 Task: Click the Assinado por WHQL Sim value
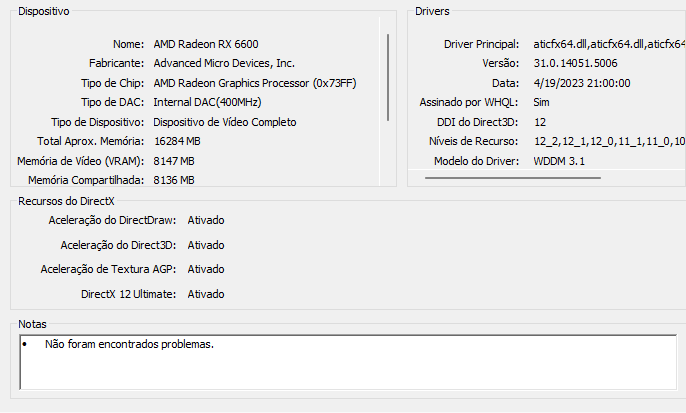(x=541, y=102)
